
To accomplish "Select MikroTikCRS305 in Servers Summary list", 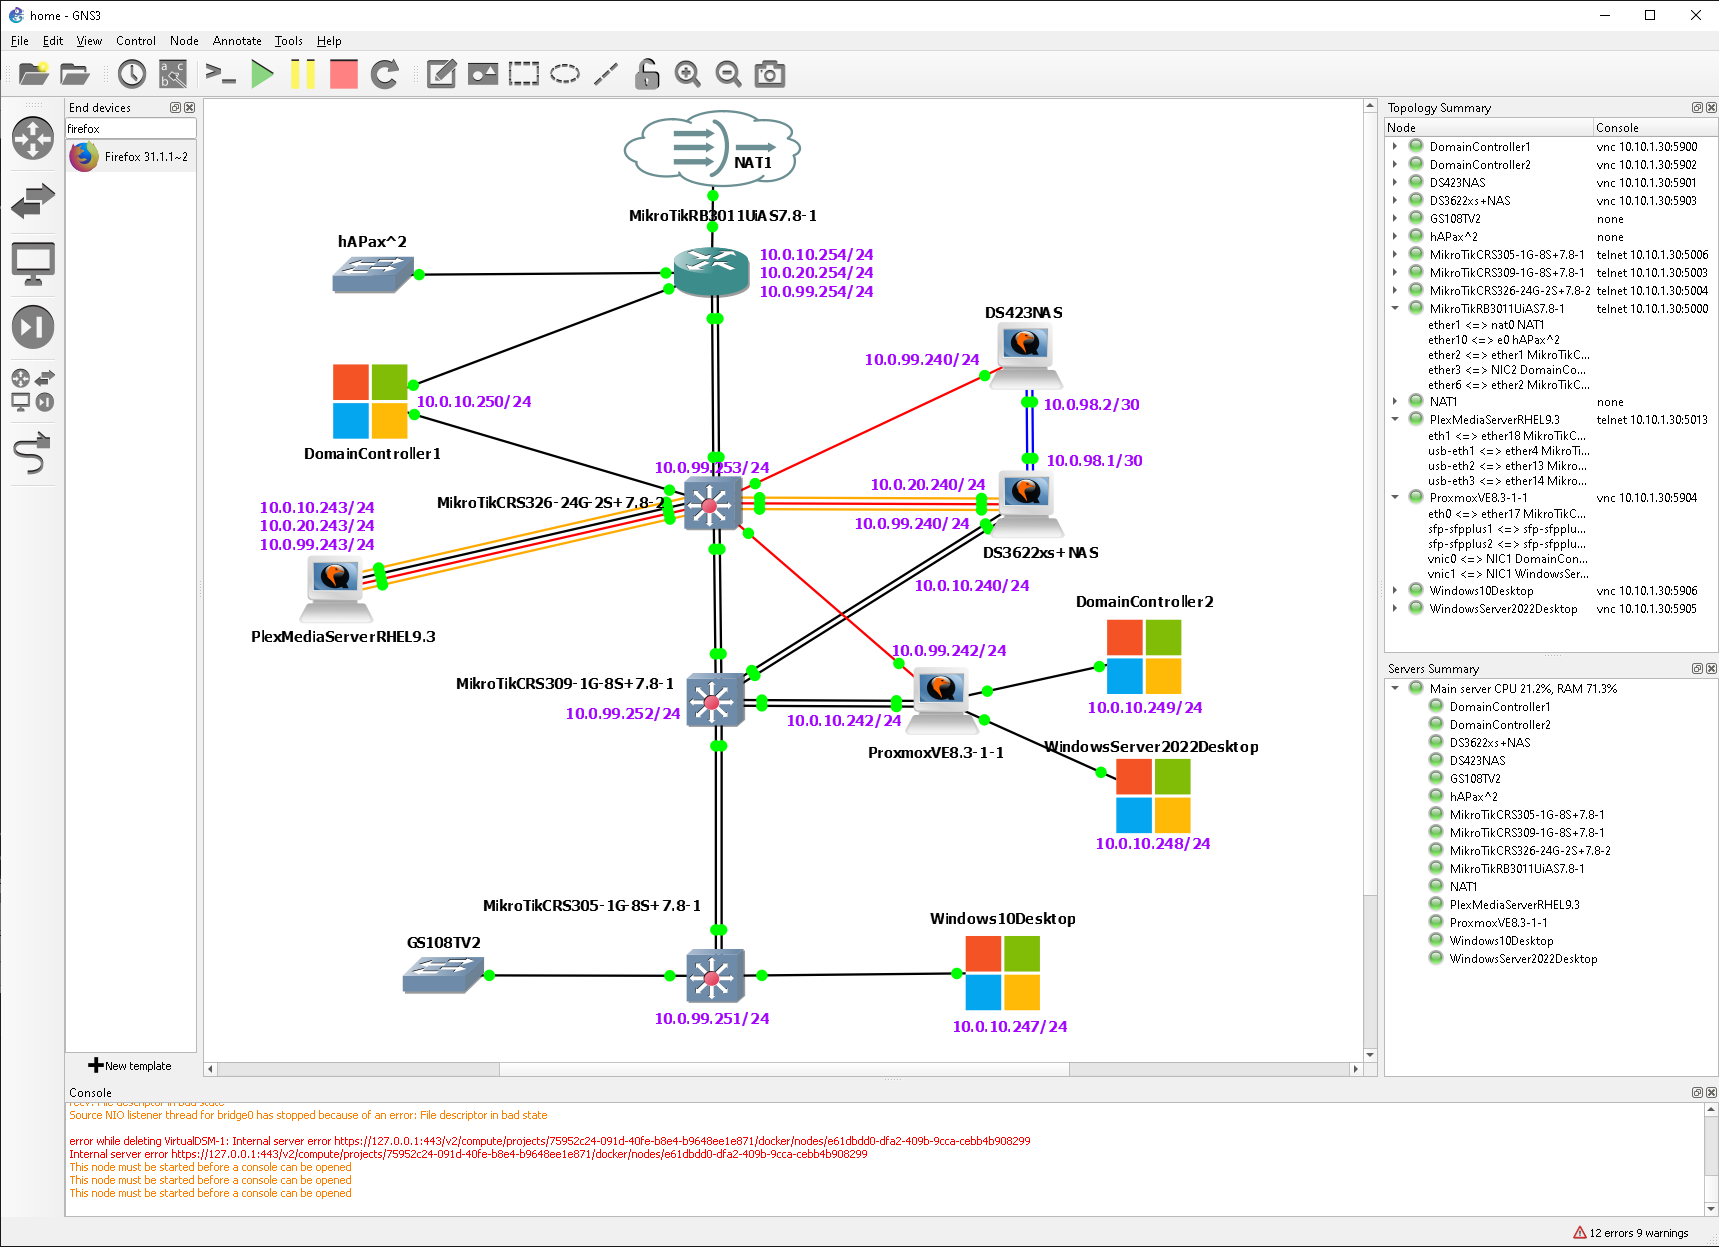I will 1527,814.
